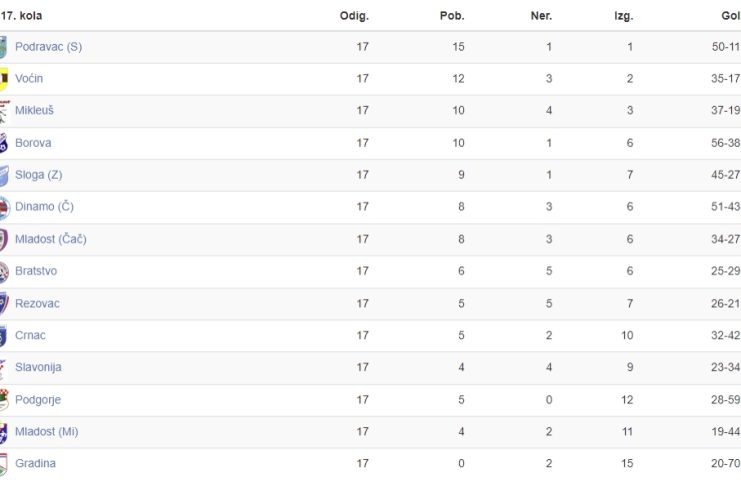Click the Voćin yellow club crest

click(x=4, y=79)
